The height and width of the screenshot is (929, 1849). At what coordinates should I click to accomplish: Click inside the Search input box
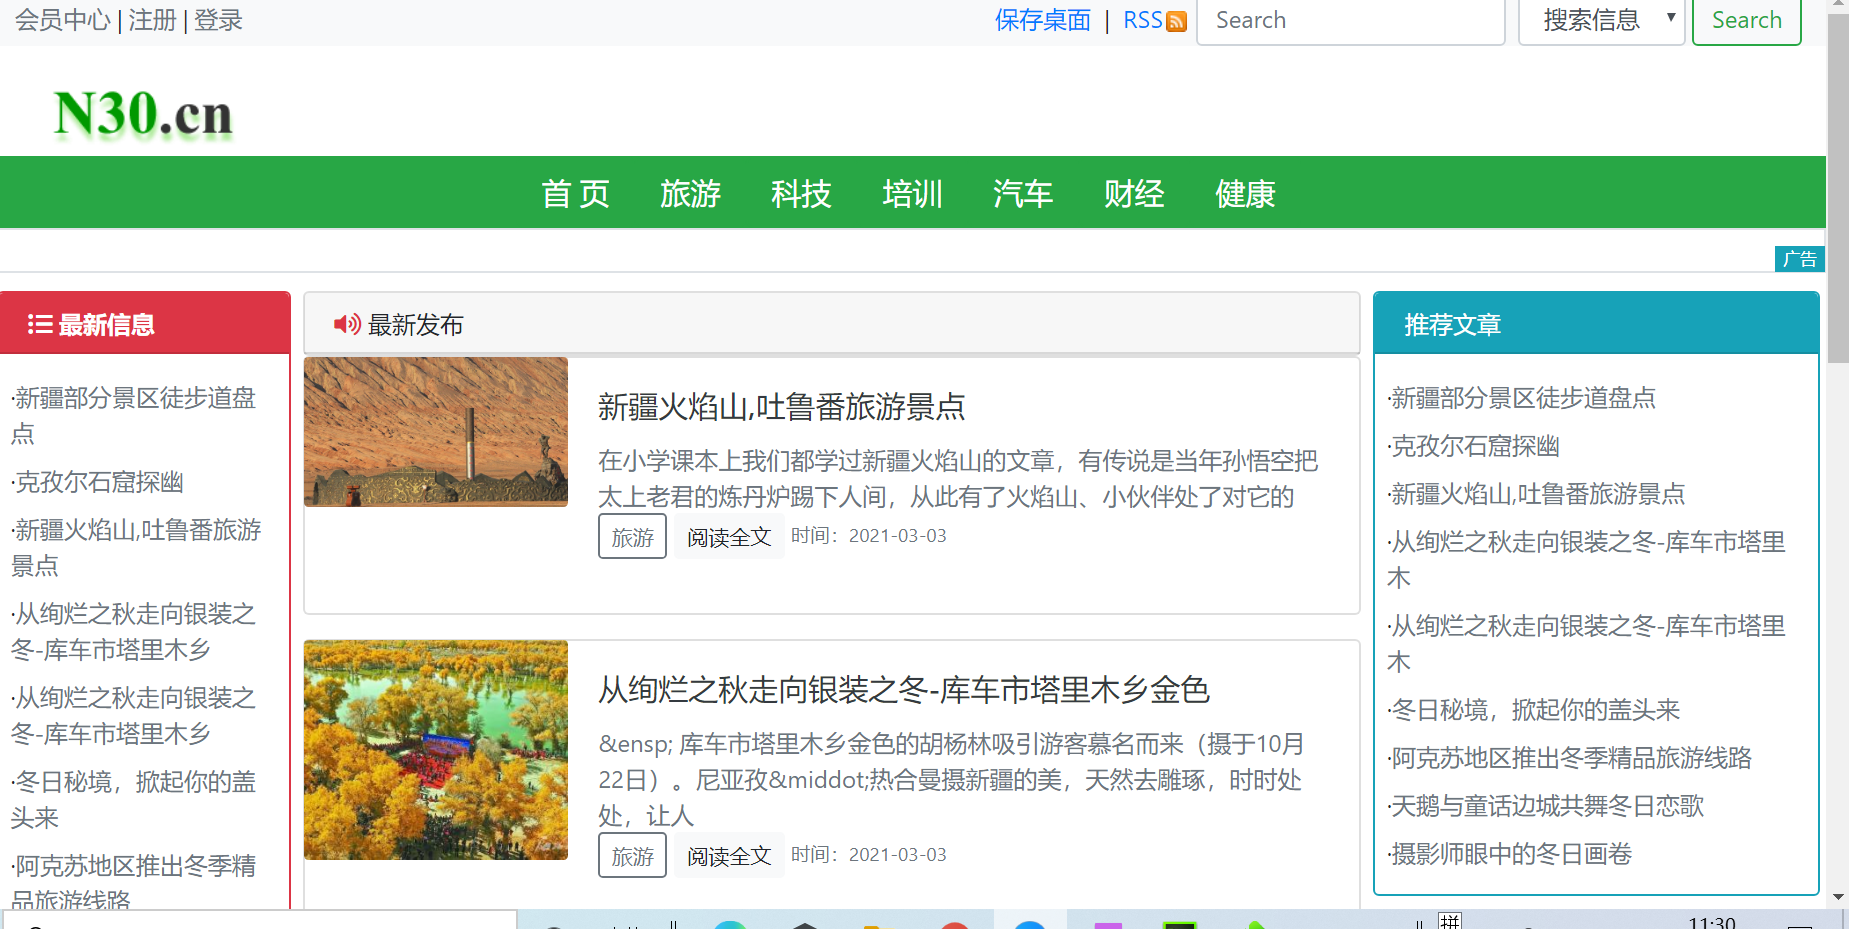[1350, 20]
